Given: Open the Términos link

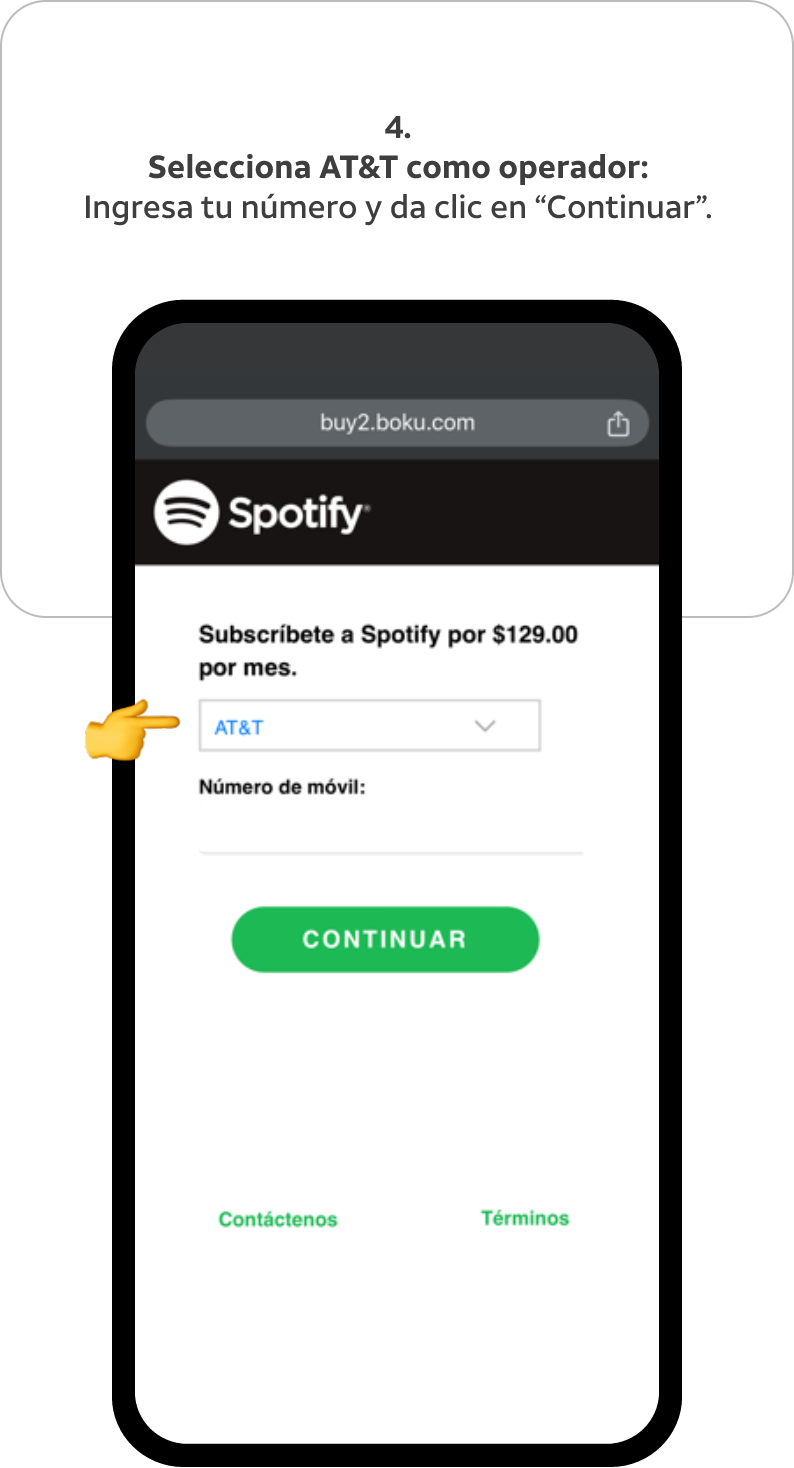Looking at the screenshot, I should tap(525, 1218).
